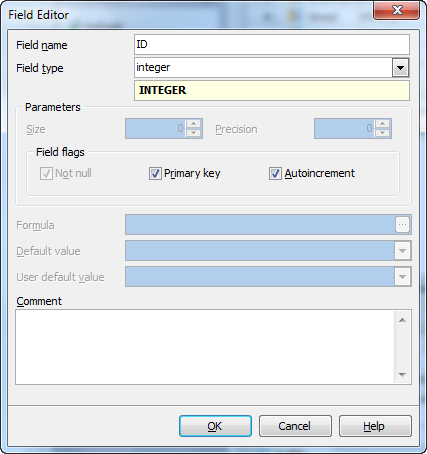The height and width of the screenshot is (454, 427).
Task: Click into the Field name input
Action: click(272, 45)
